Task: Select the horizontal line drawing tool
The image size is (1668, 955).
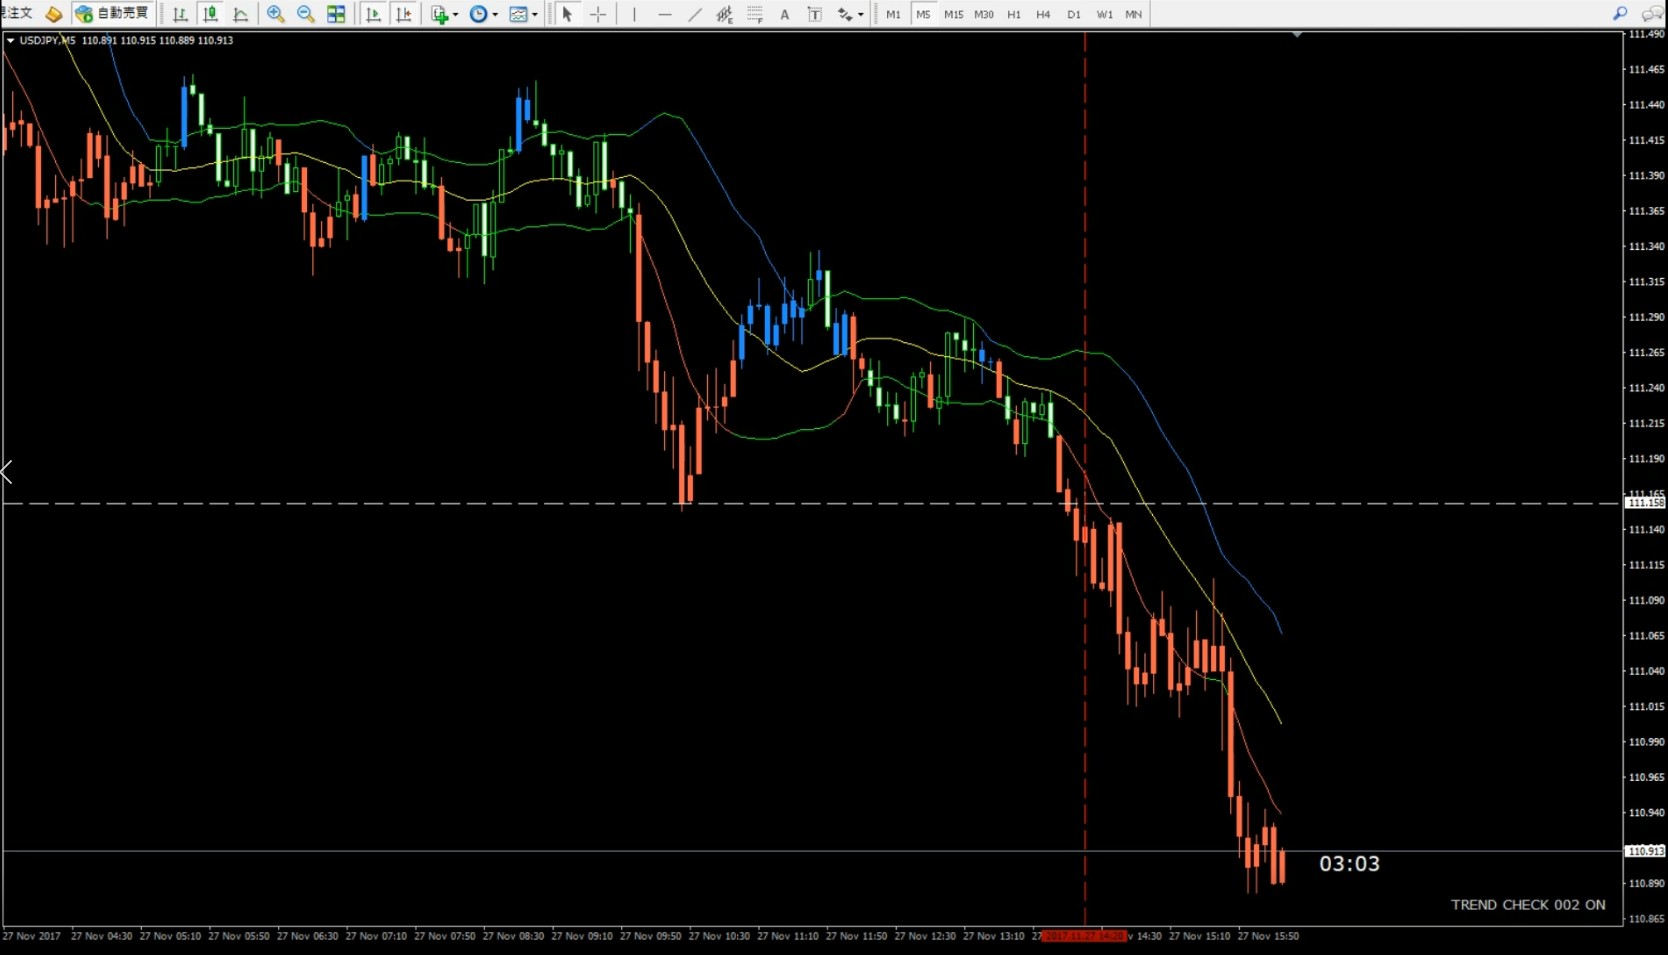Action: point(665,14)
